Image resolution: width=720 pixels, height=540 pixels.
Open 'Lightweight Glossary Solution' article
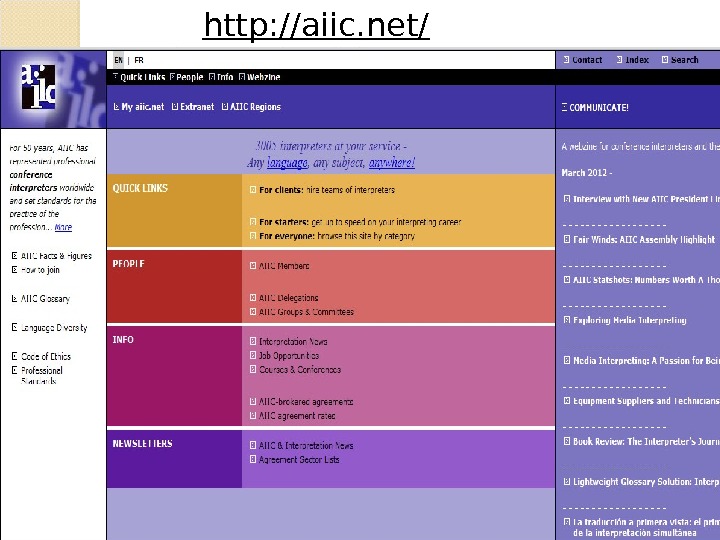click(x=646, y=482)
